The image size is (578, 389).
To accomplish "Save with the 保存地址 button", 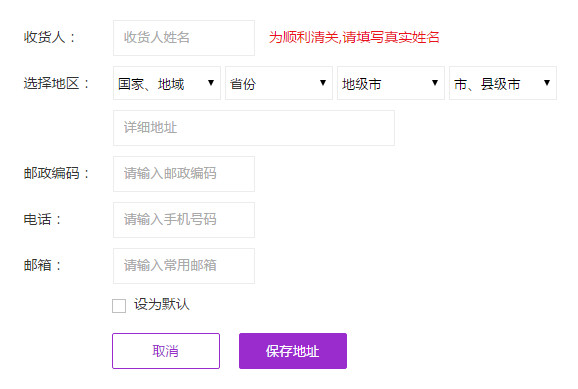I will coord(293,351).
